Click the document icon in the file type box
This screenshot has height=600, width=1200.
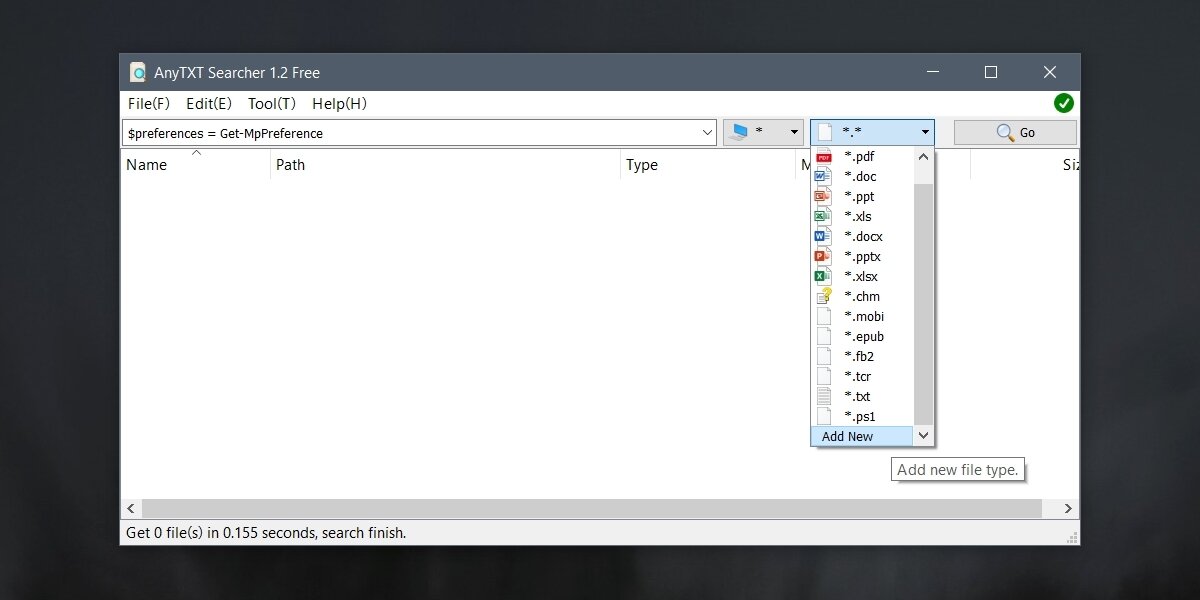(823, 131)
